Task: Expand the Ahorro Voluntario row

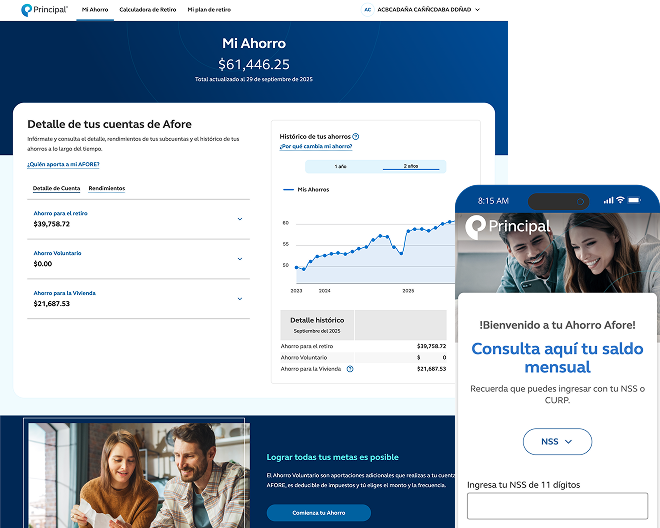Action: pyautogui.click(x=138, y=259)
